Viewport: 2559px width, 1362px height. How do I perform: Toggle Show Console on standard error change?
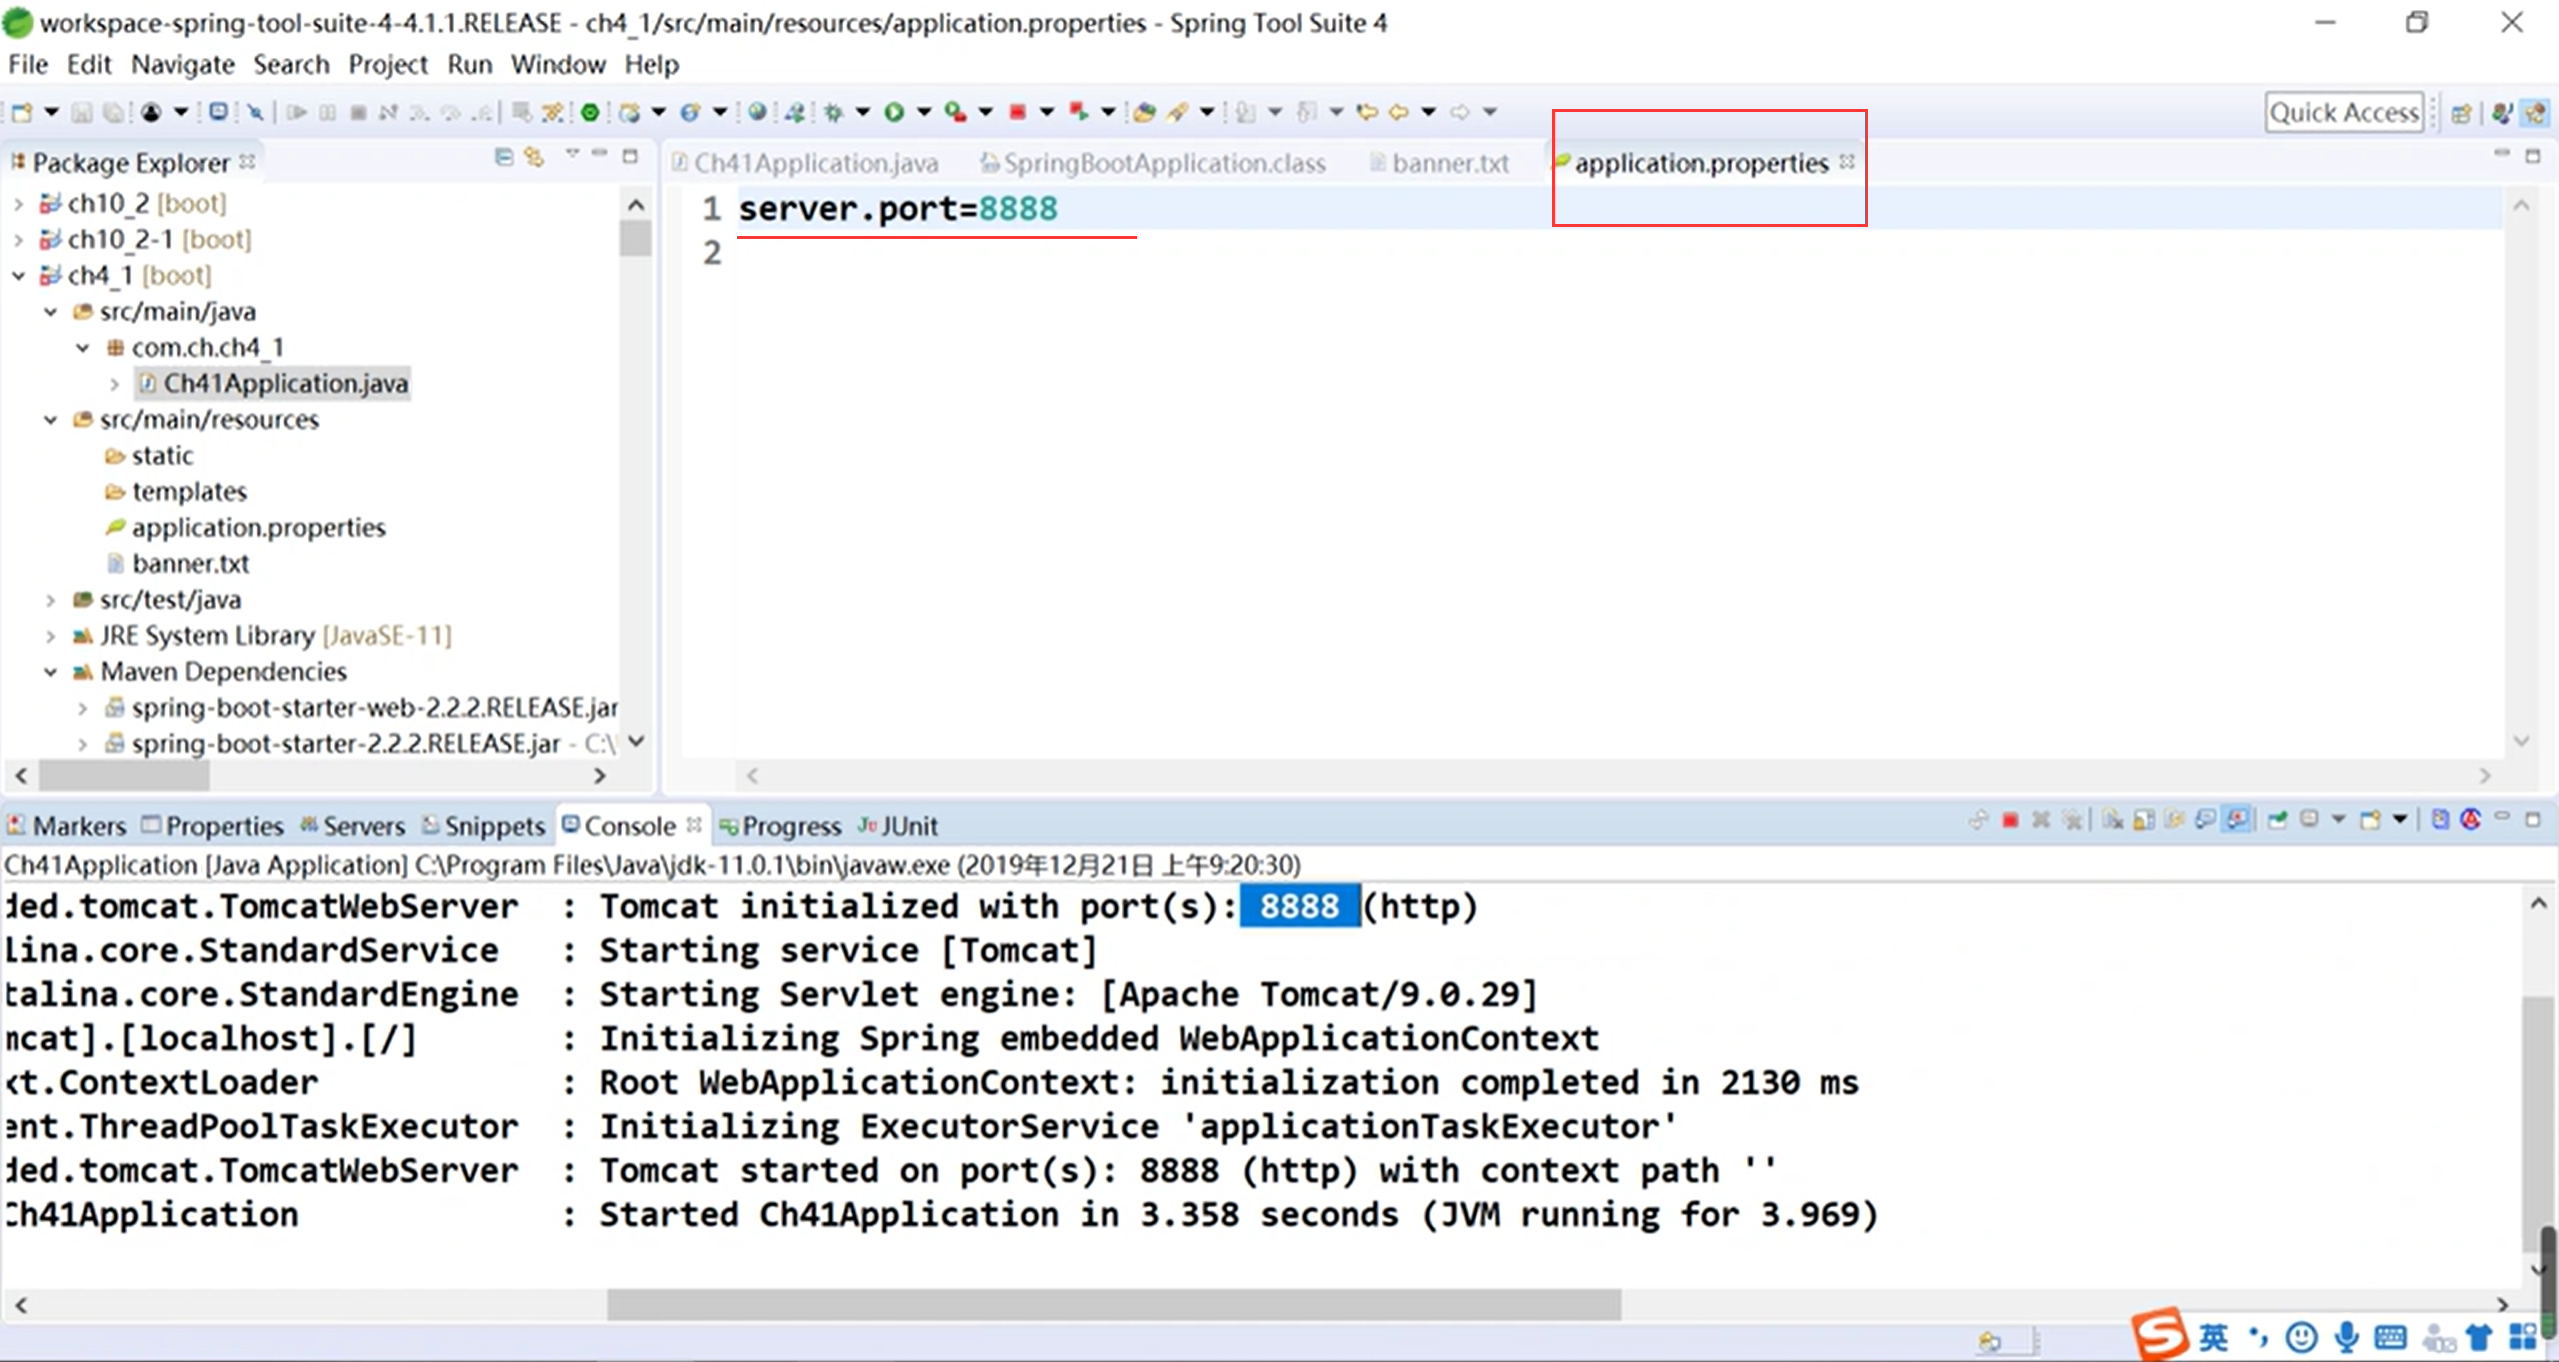pos(2238,821)
